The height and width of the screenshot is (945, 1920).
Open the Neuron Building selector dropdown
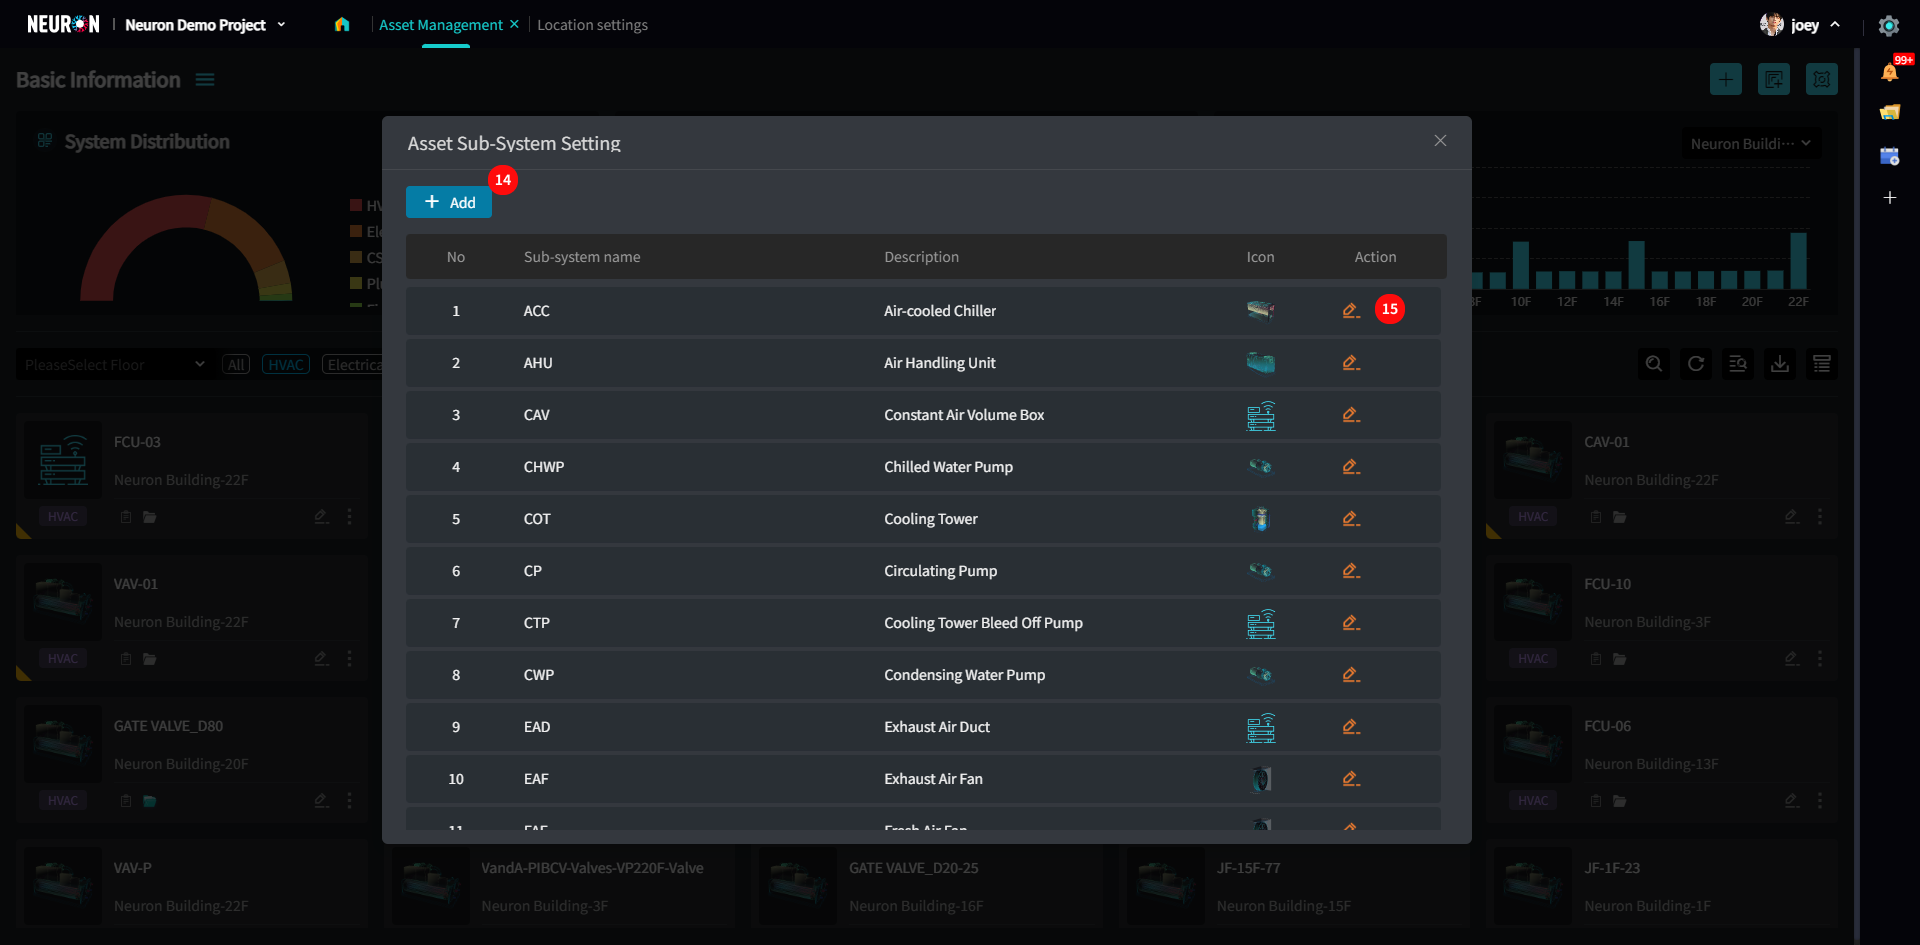1750,144
